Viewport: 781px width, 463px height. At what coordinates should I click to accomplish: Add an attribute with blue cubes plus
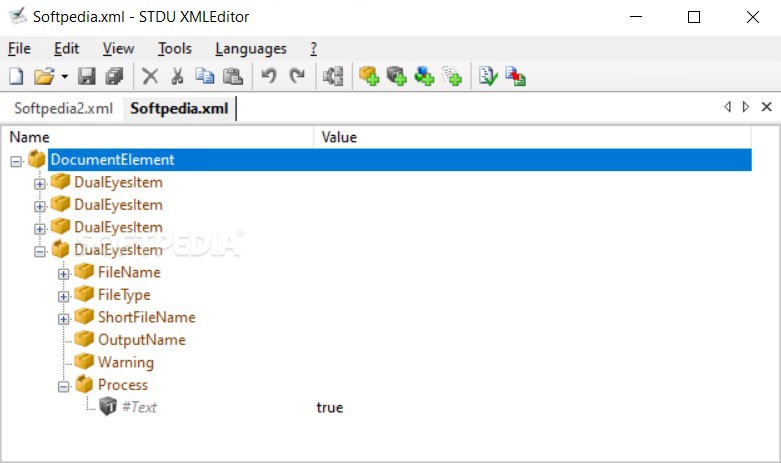(424, 76)
